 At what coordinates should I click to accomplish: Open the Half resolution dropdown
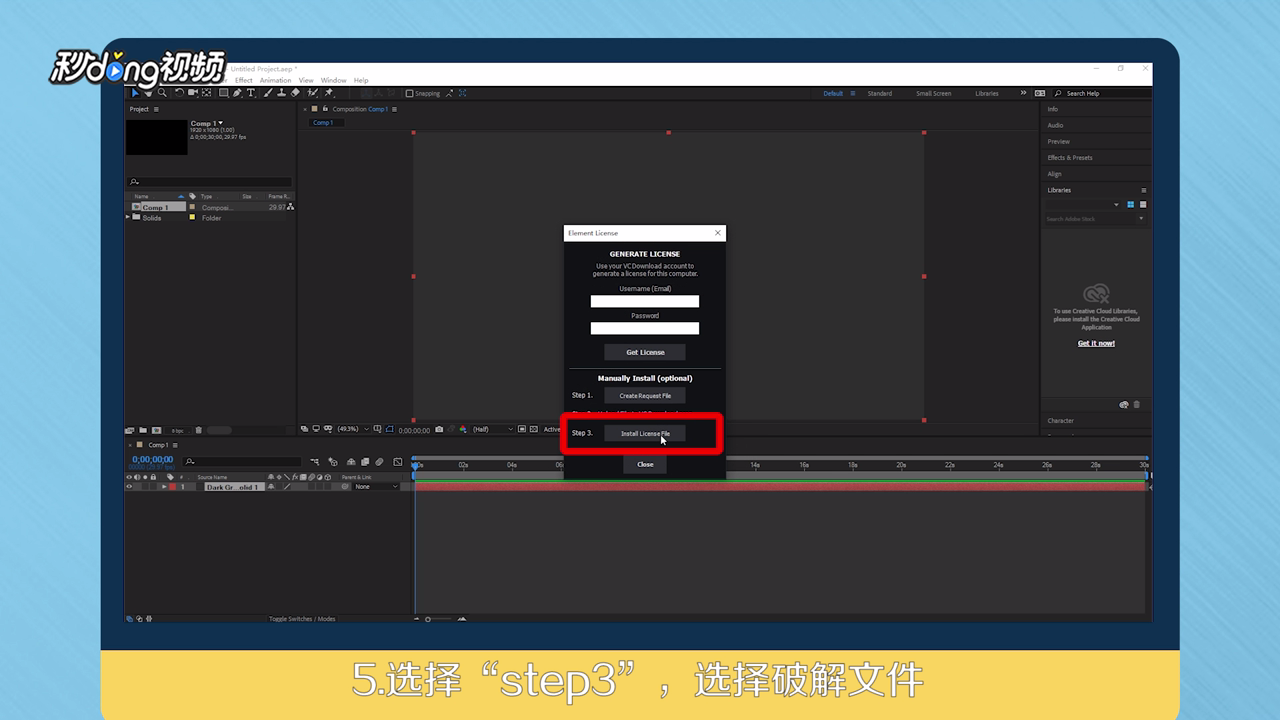(492, 429)
